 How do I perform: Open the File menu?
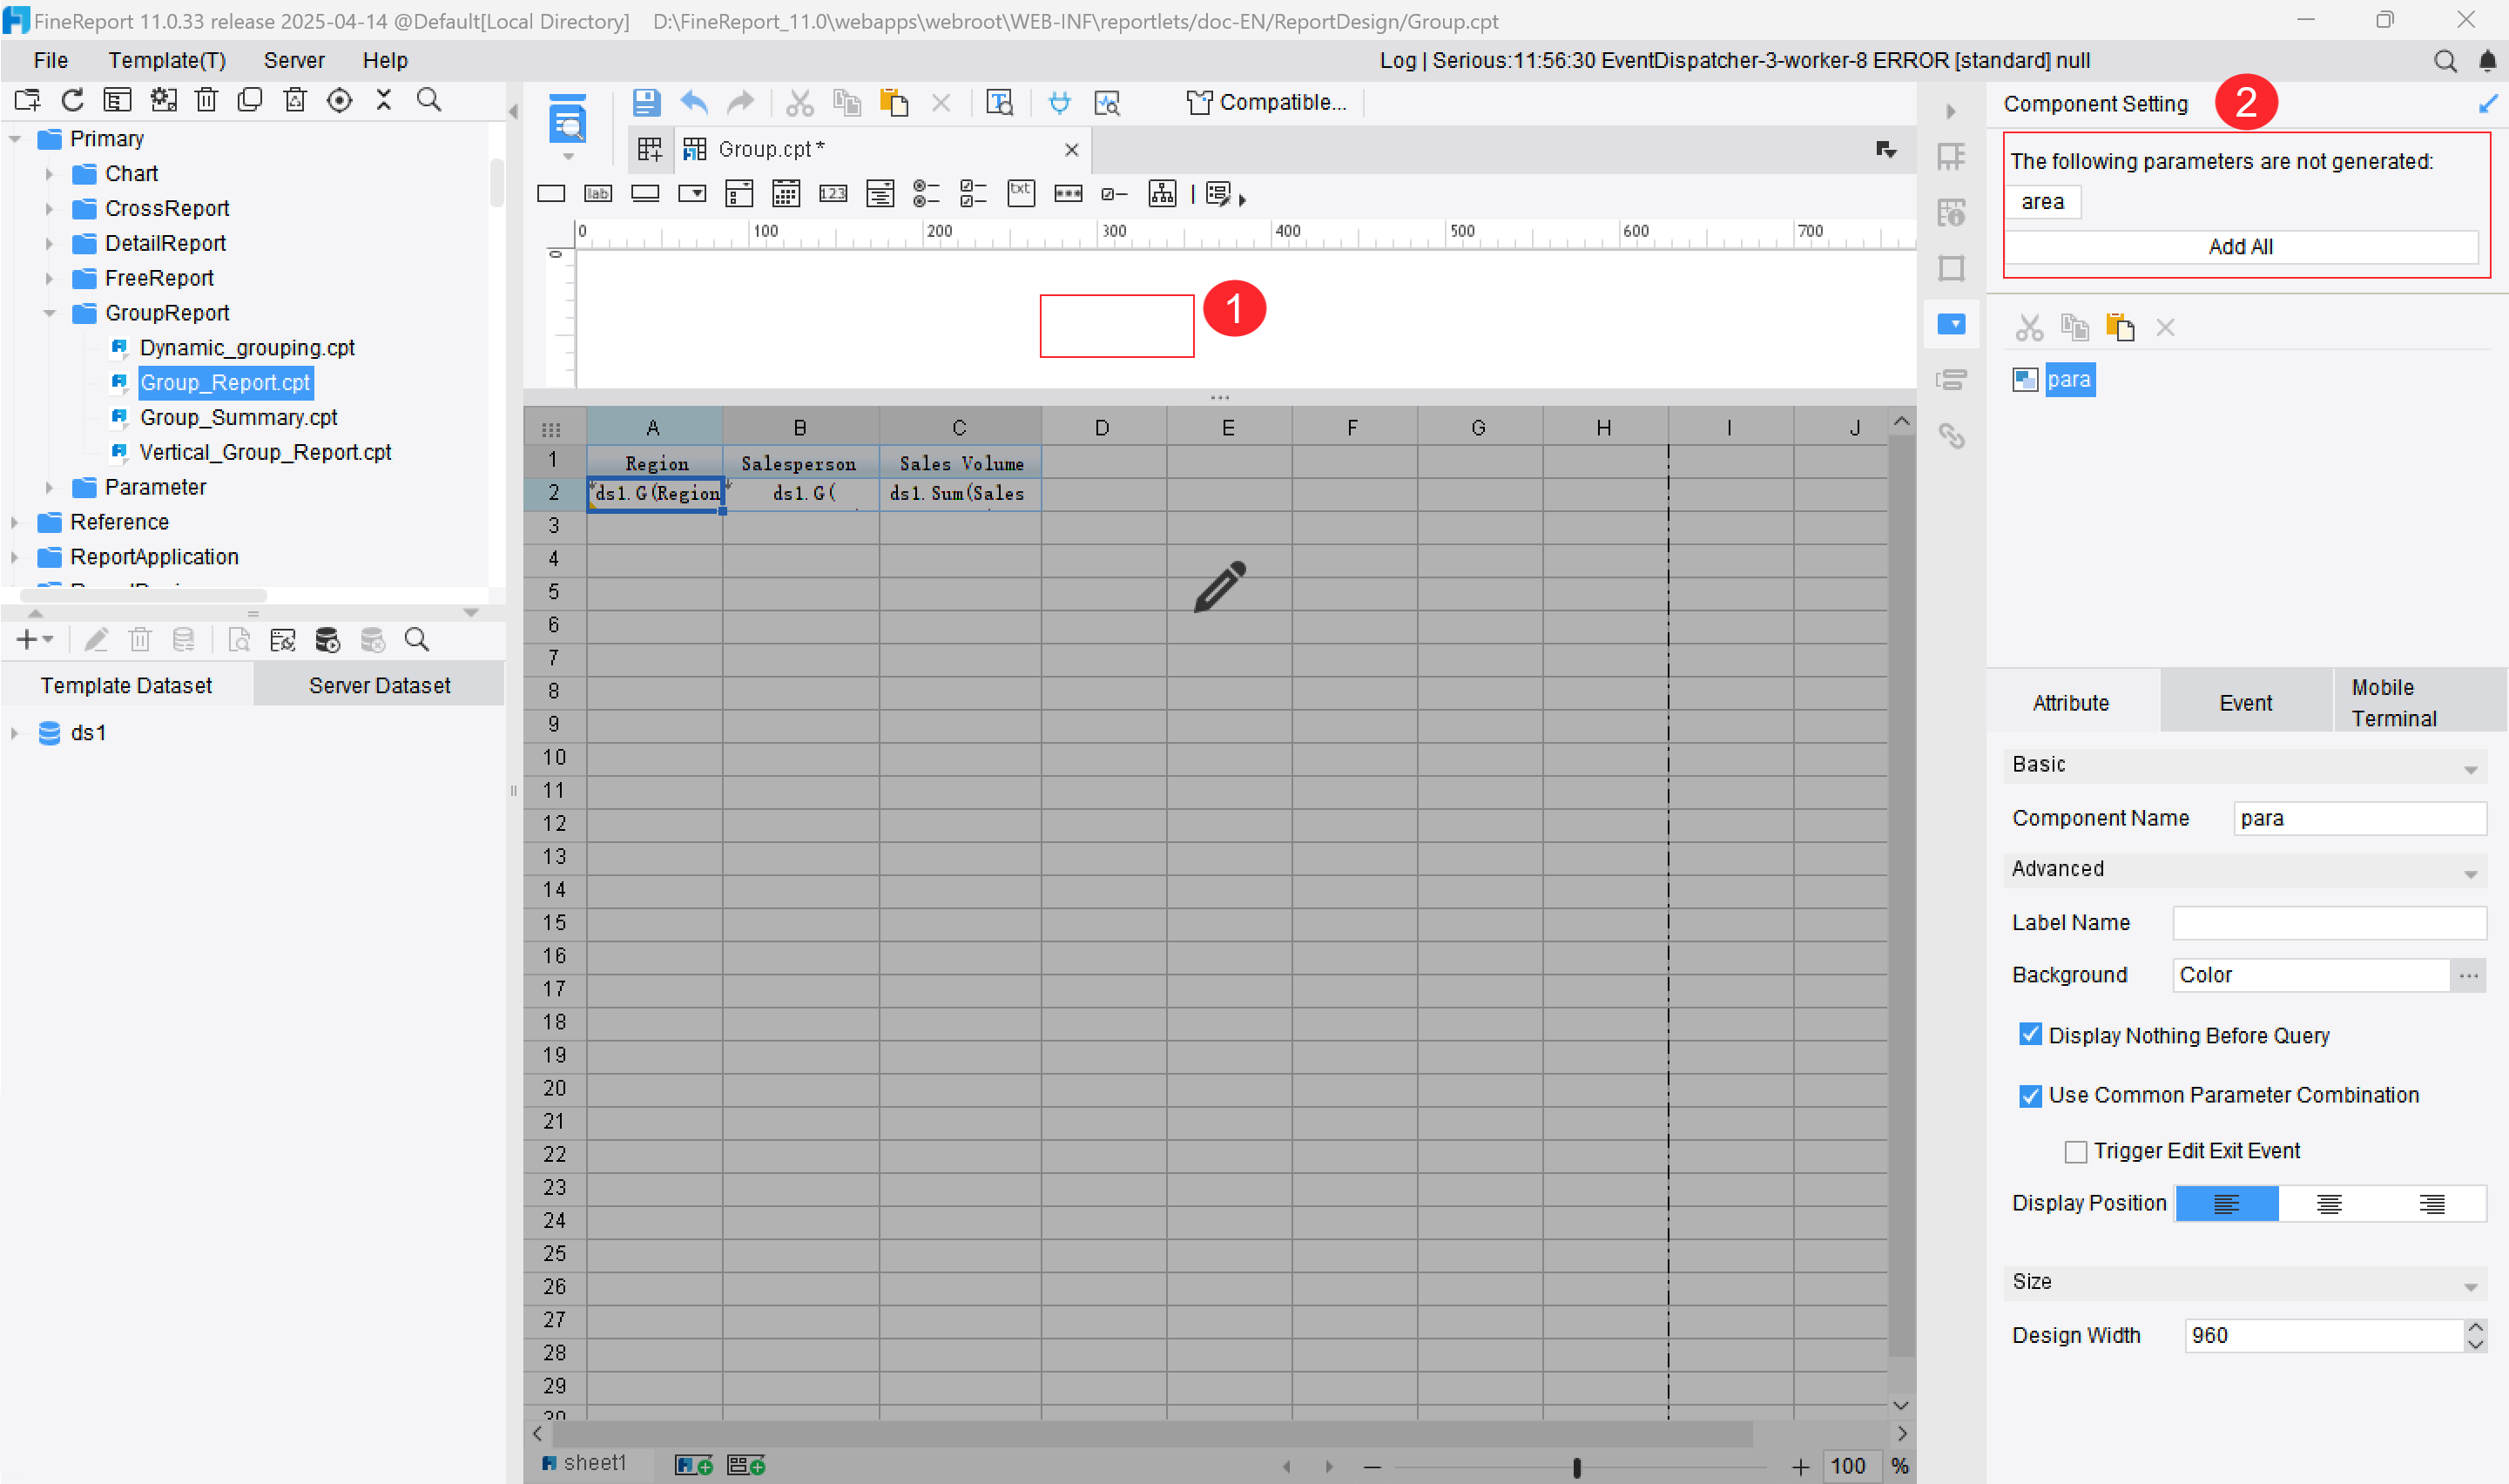click(51, 61)
